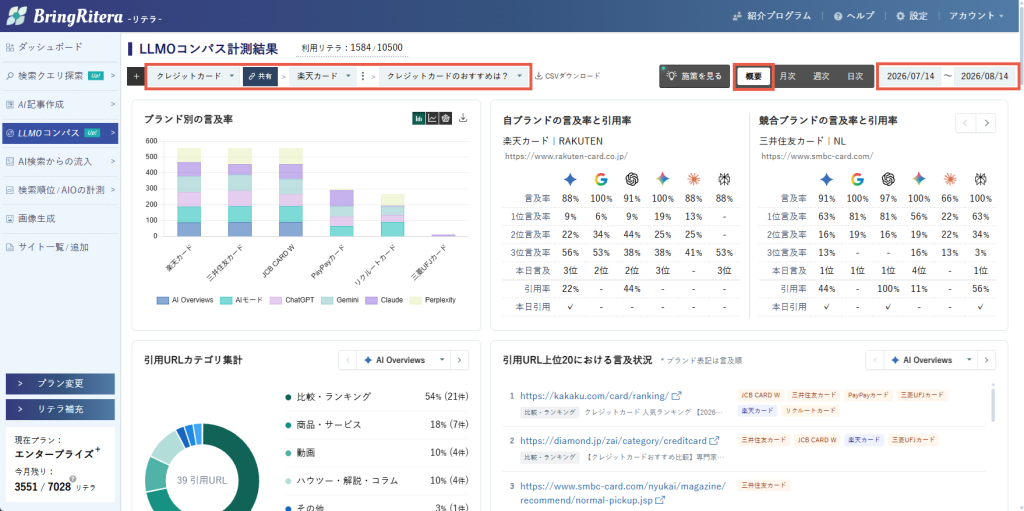Toggle ChatGPT series in chart legend

[x=293, y=300]
